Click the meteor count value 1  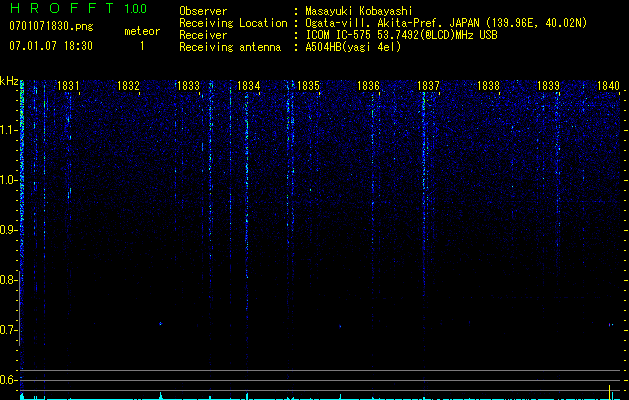(142, 46)
